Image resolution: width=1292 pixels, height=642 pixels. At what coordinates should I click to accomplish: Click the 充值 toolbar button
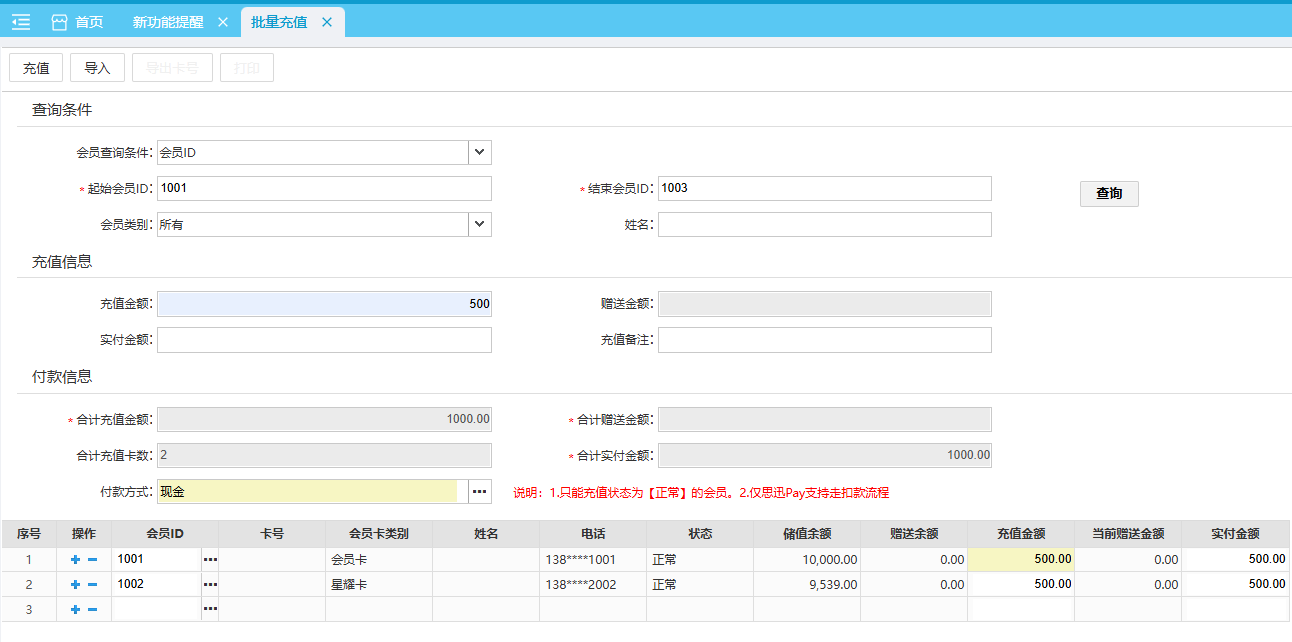point(36,68)
